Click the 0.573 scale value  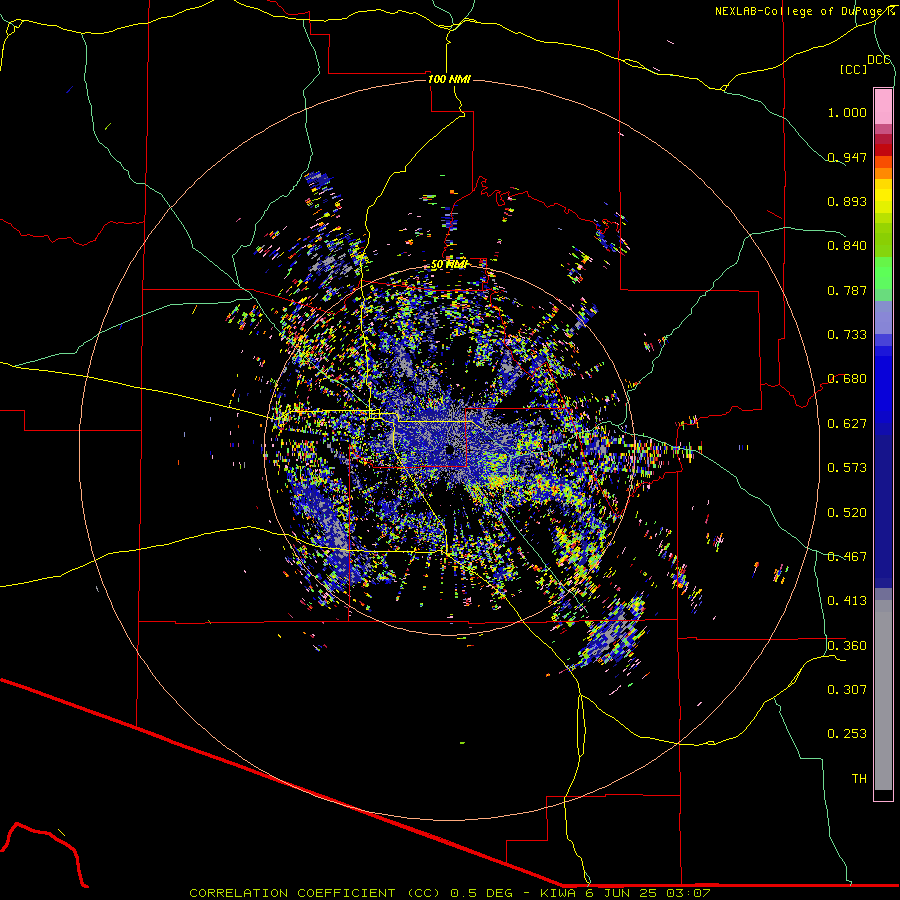[x=847, y=468]
